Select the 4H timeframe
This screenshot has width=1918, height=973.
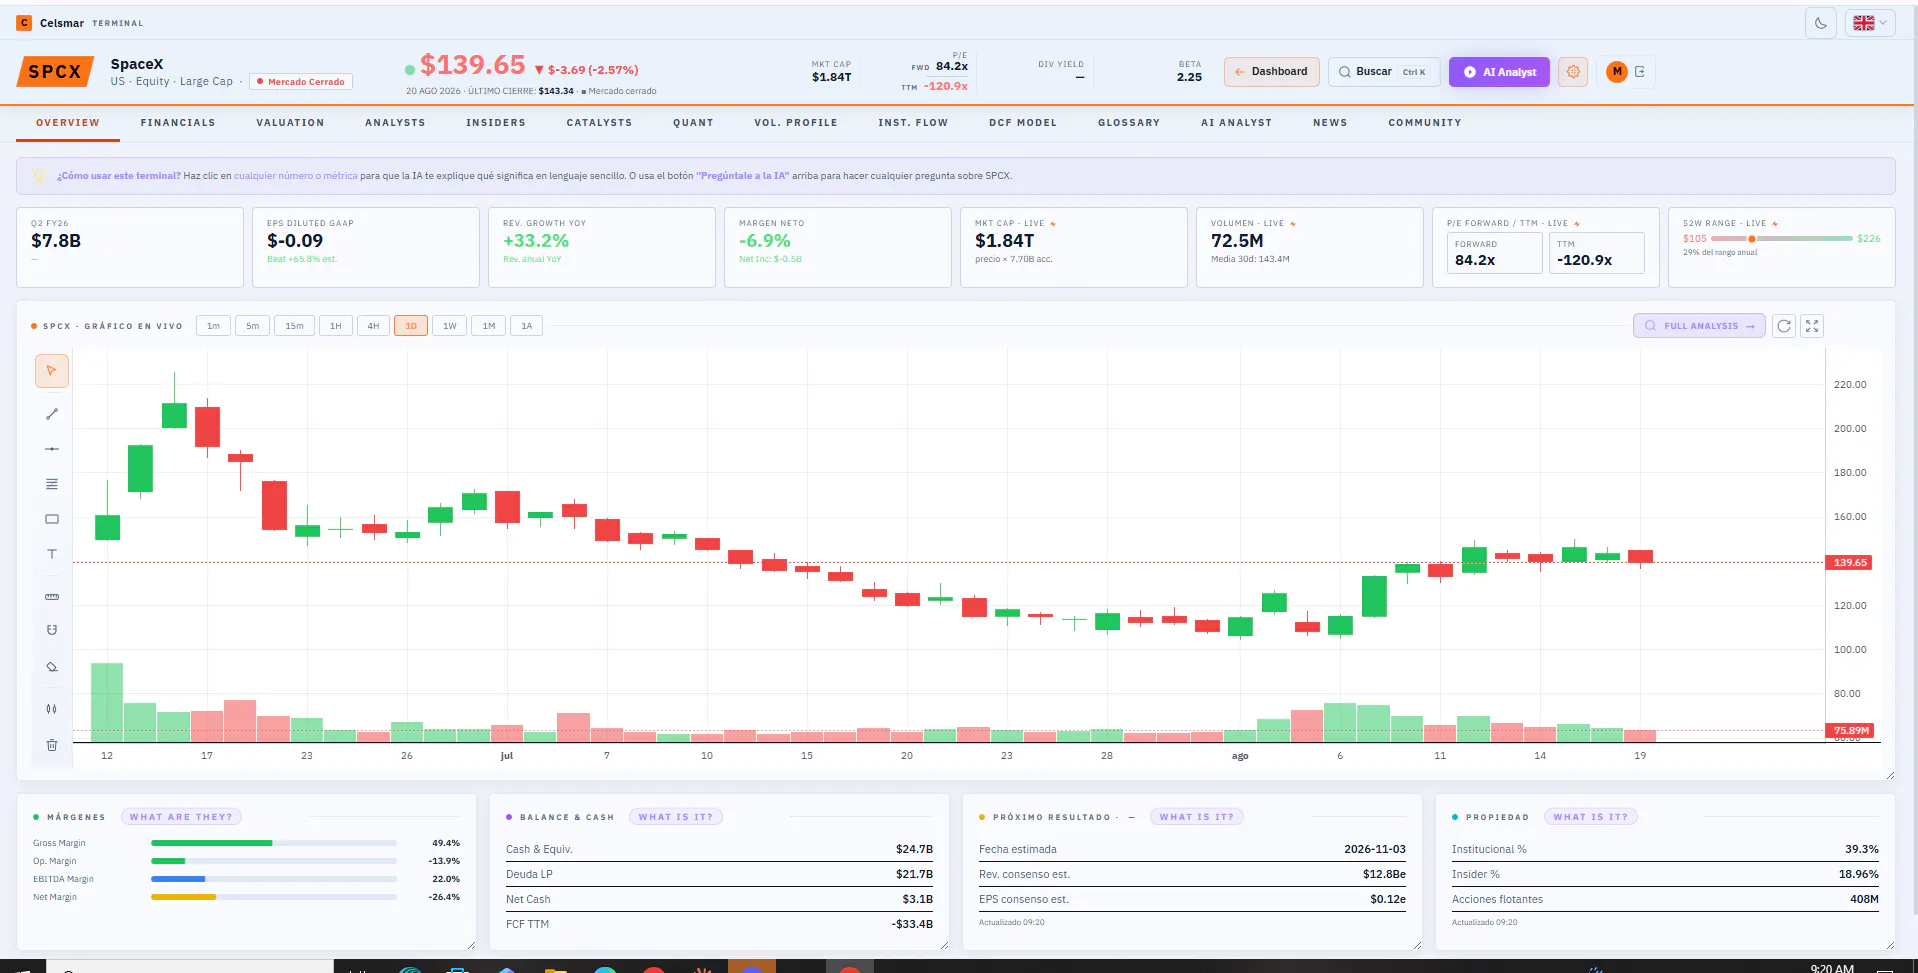tap(373, 326)
